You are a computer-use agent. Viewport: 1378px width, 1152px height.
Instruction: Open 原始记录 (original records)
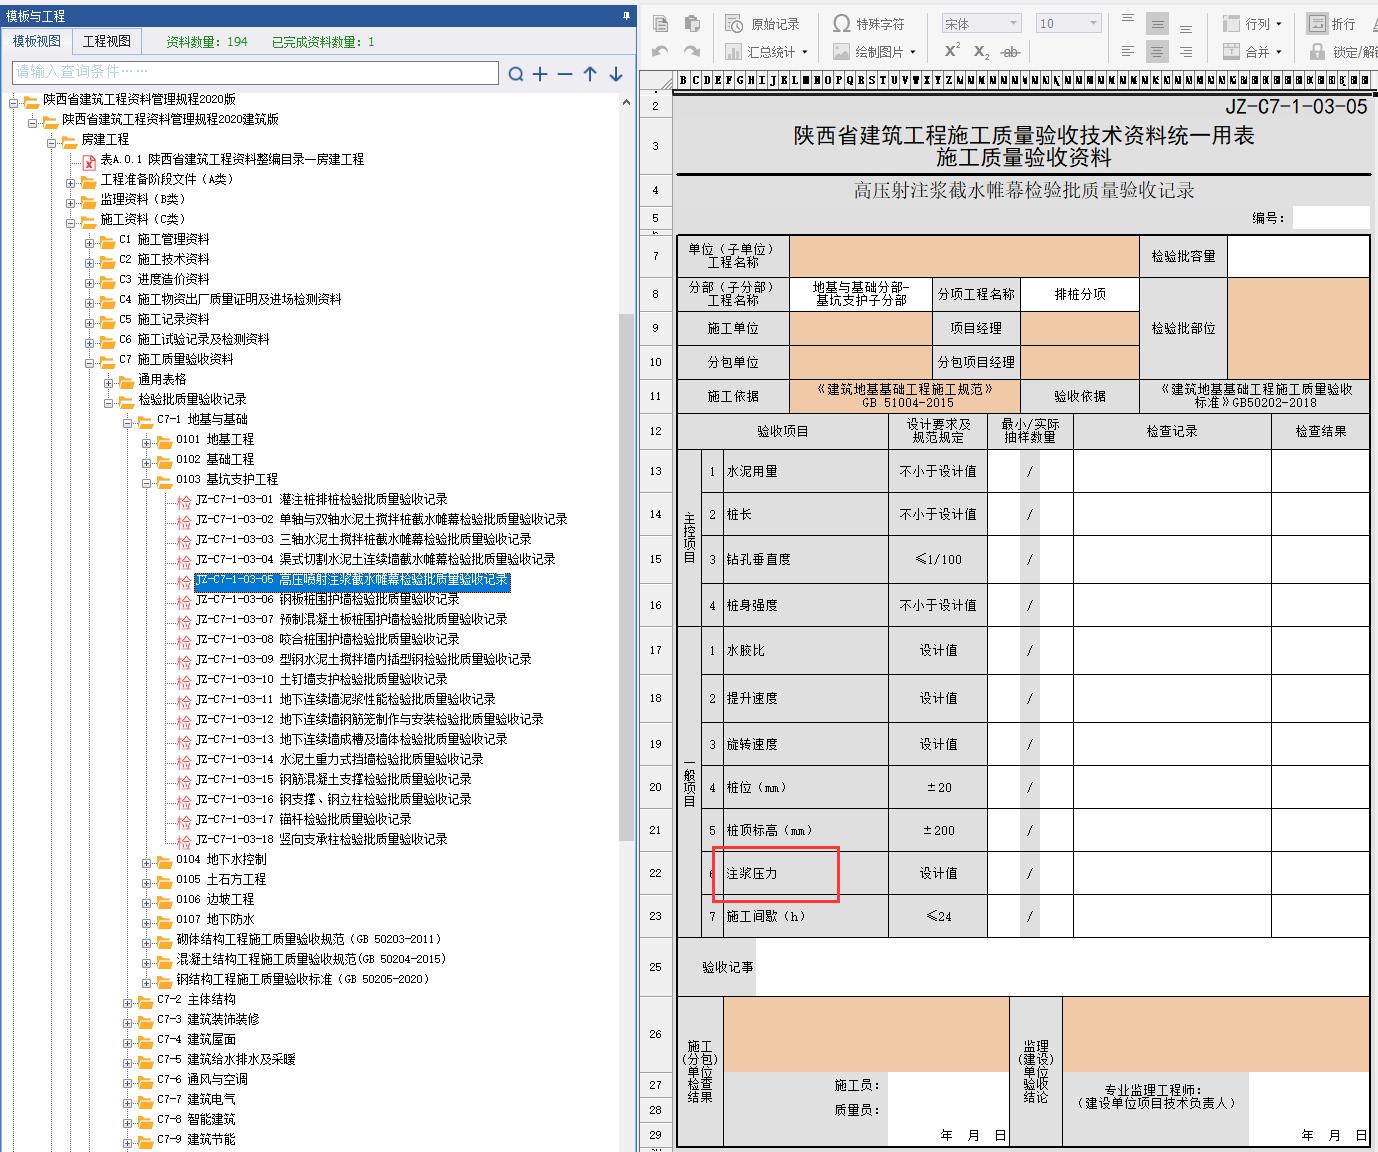[x=763, y=24]
